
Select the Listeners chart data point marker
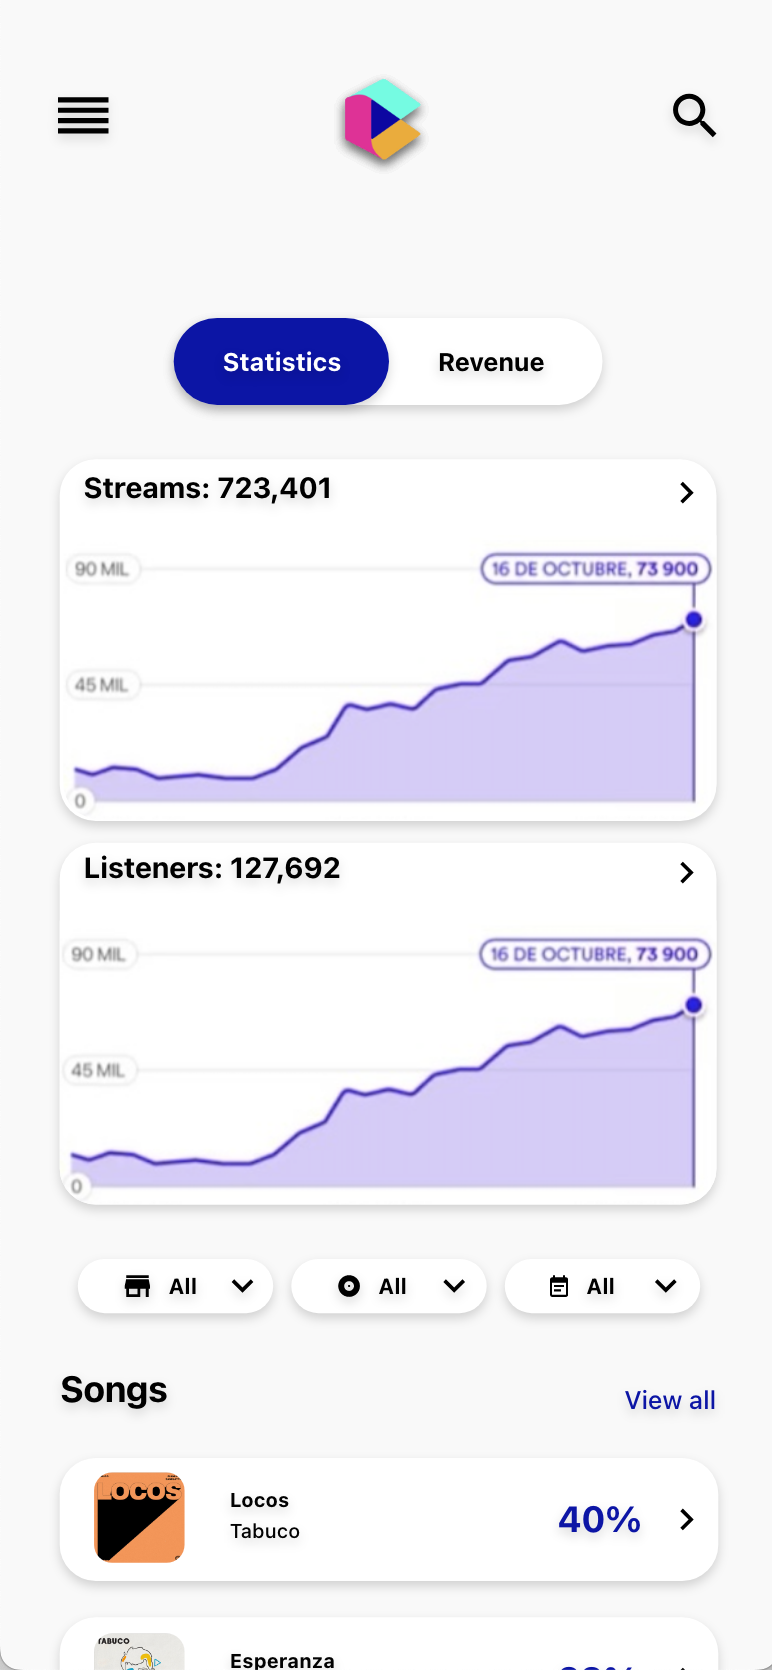coord(693,1005)
